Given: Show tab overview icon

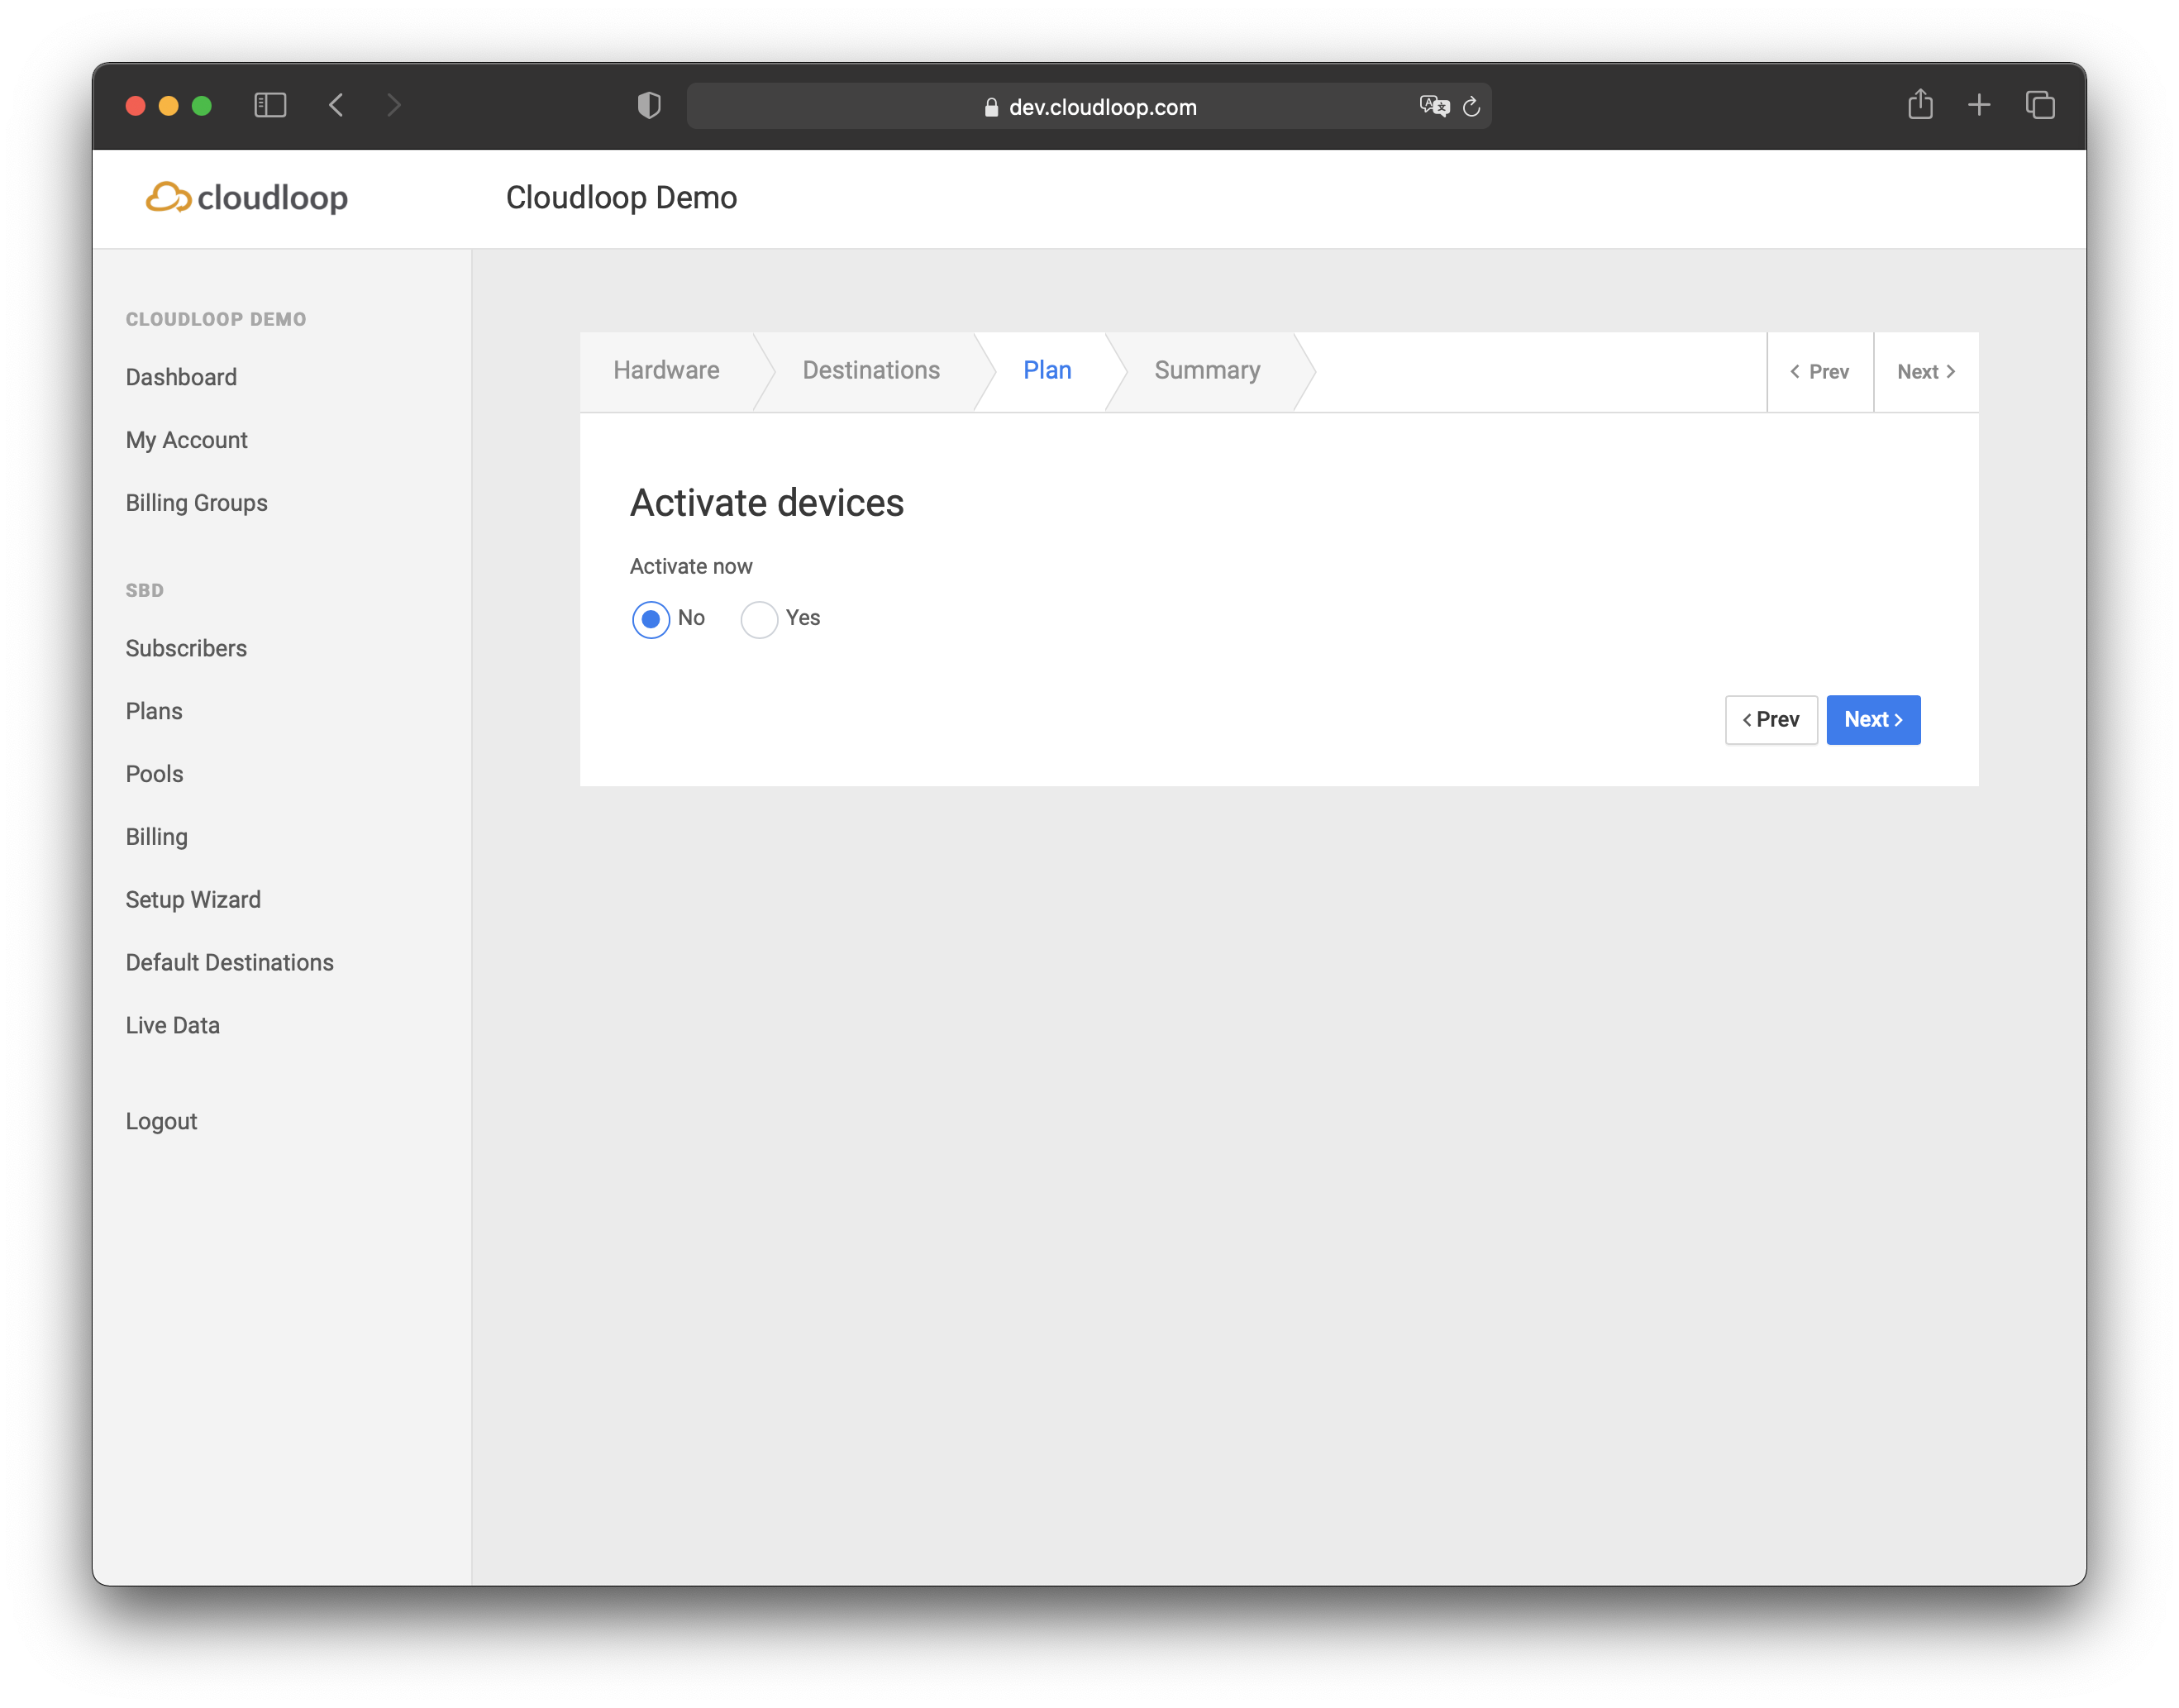Looking at the screenshot, I should point(2039,105).
